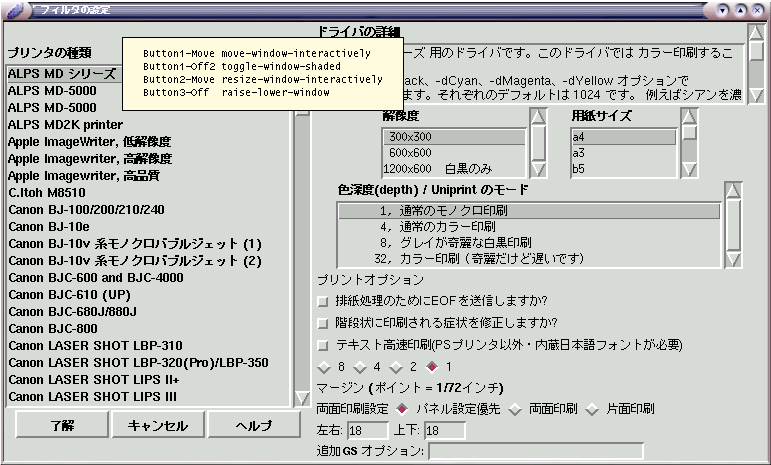Viewport: 771px width, 465px height.
Task: Select 1, 通常のモノクロ印刷 depth
Action: tap(529, 211)
